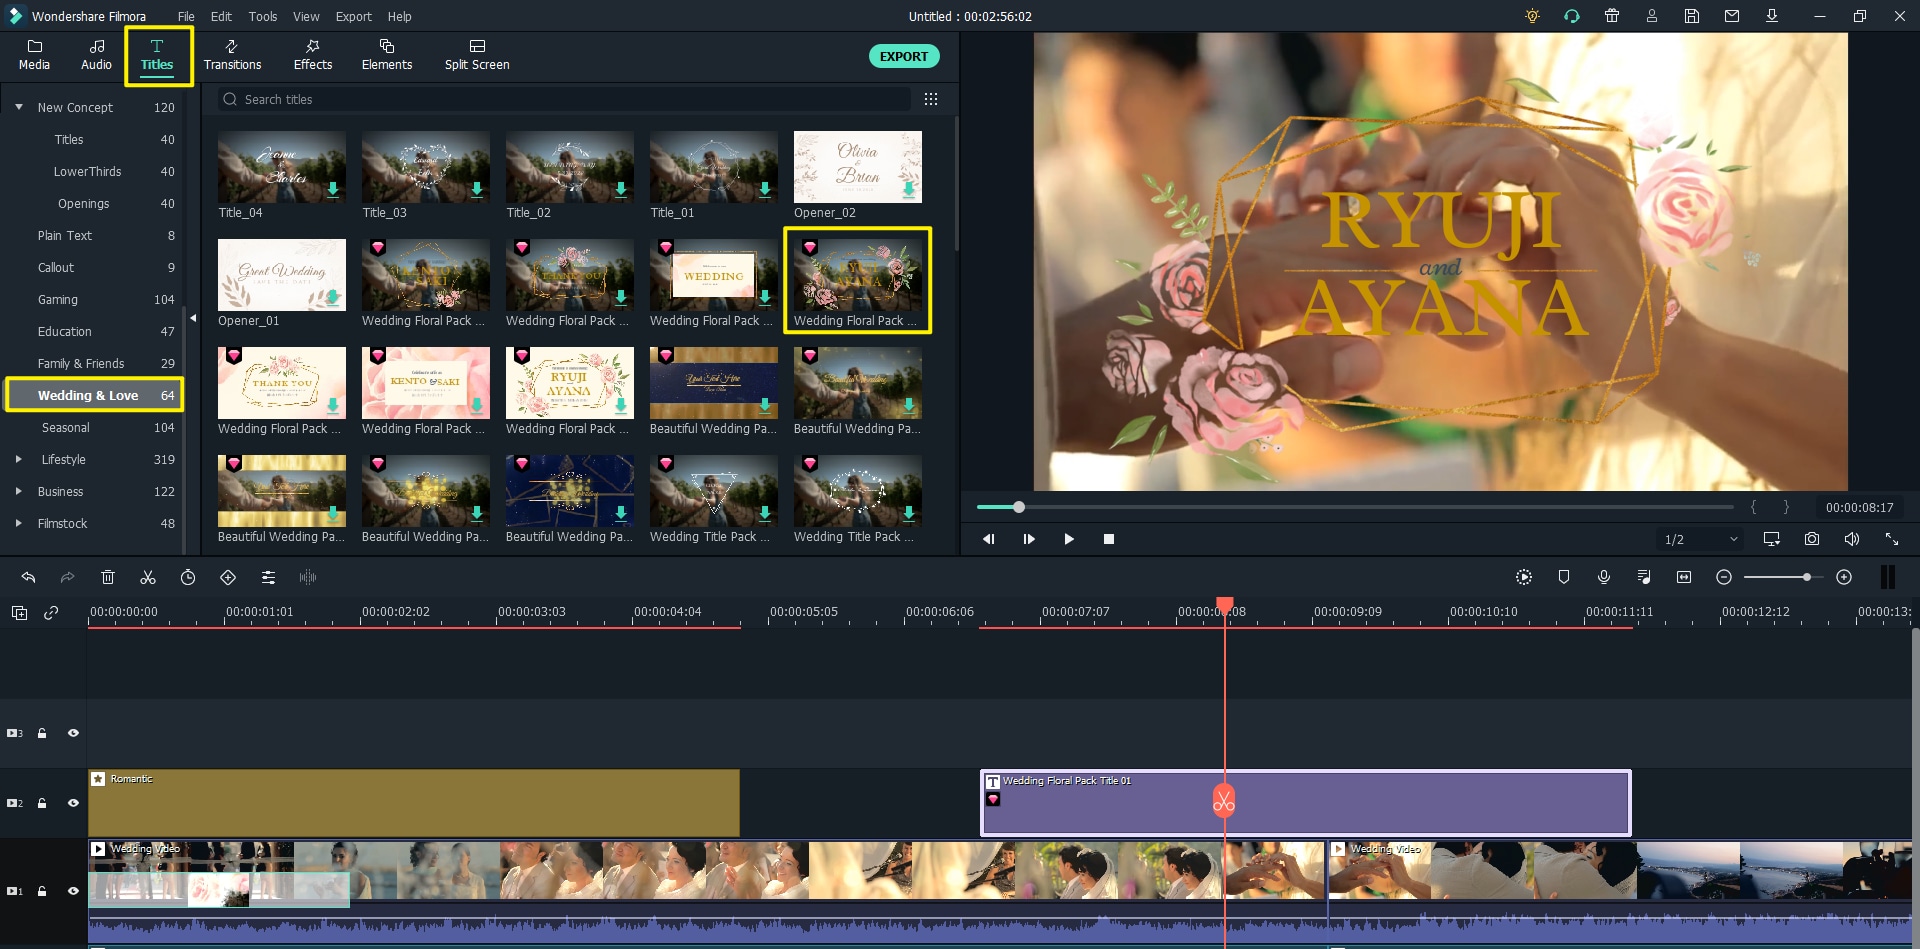Screen dimensions: 1920x949
Task: Enter fullscreen preview with the expand icon
Action: [1892, 539]
